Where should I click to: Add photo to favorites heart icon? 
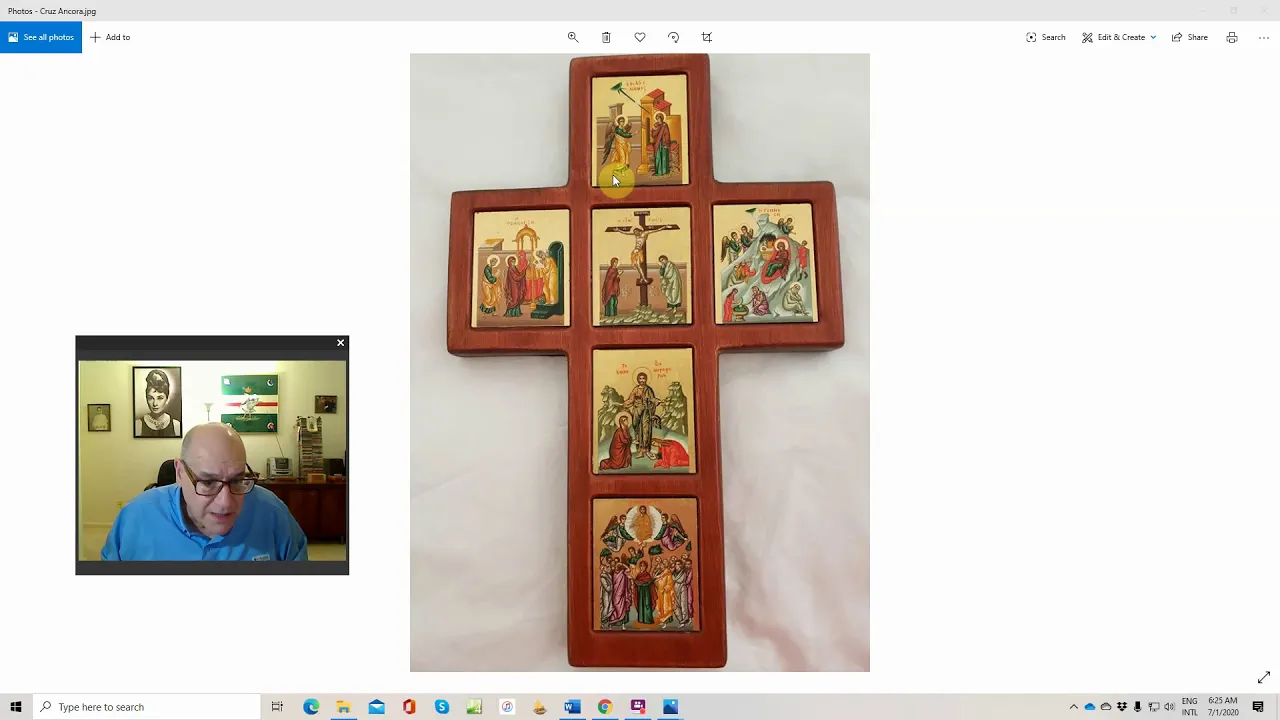[640, 37]
